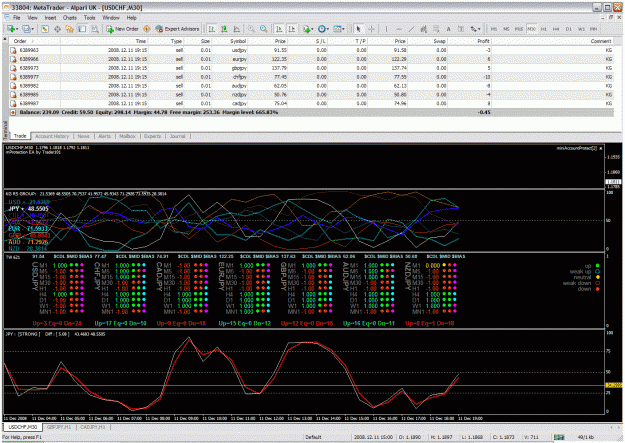Viewport: 625px width, 443px height.
Task: Open the GBPJPY,H1 chart tab
Action: [x=59, y=427]
